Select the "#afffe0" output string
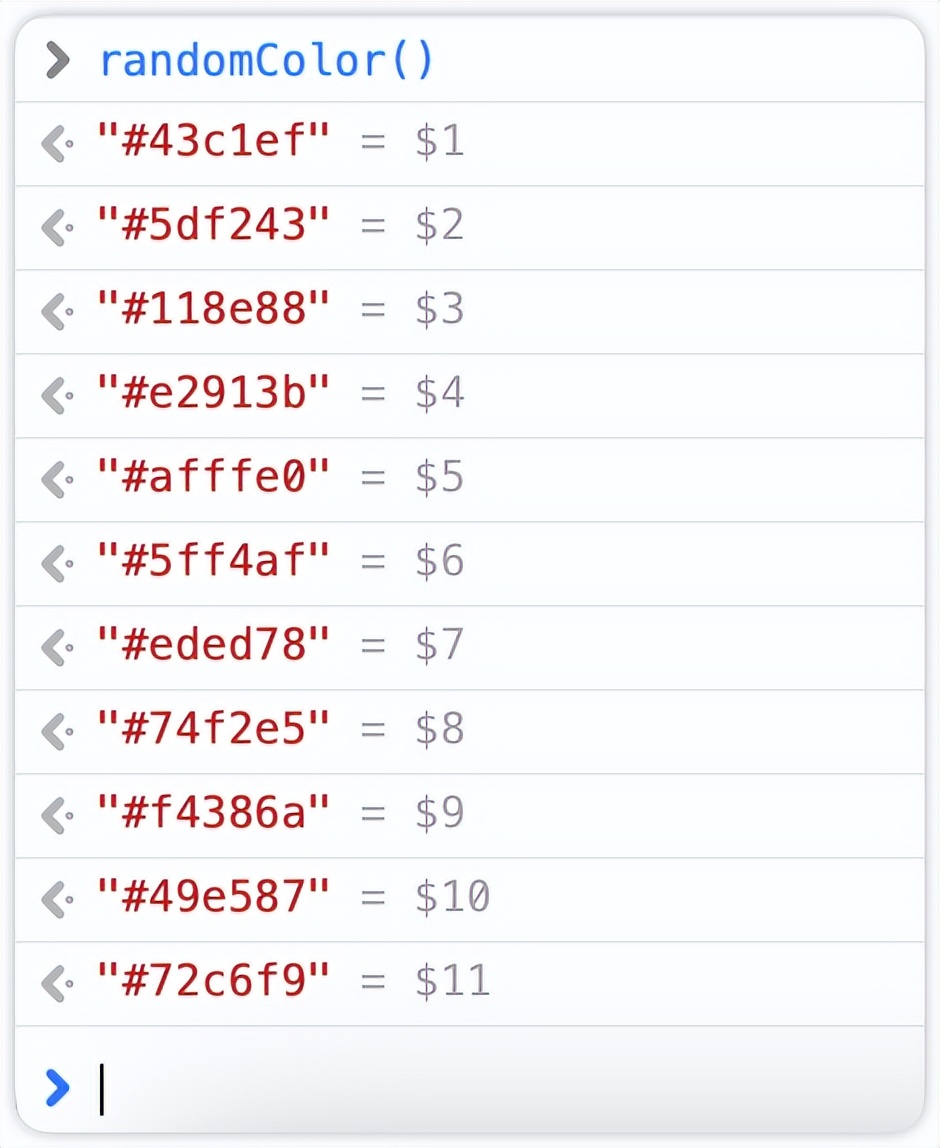This screenshot has width=940, height=1148. [213, 479]
